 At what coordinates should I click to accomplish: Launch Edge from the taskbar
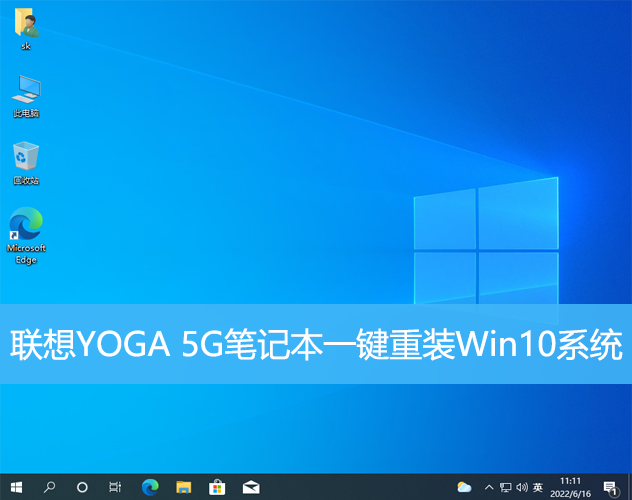(150, 487)
